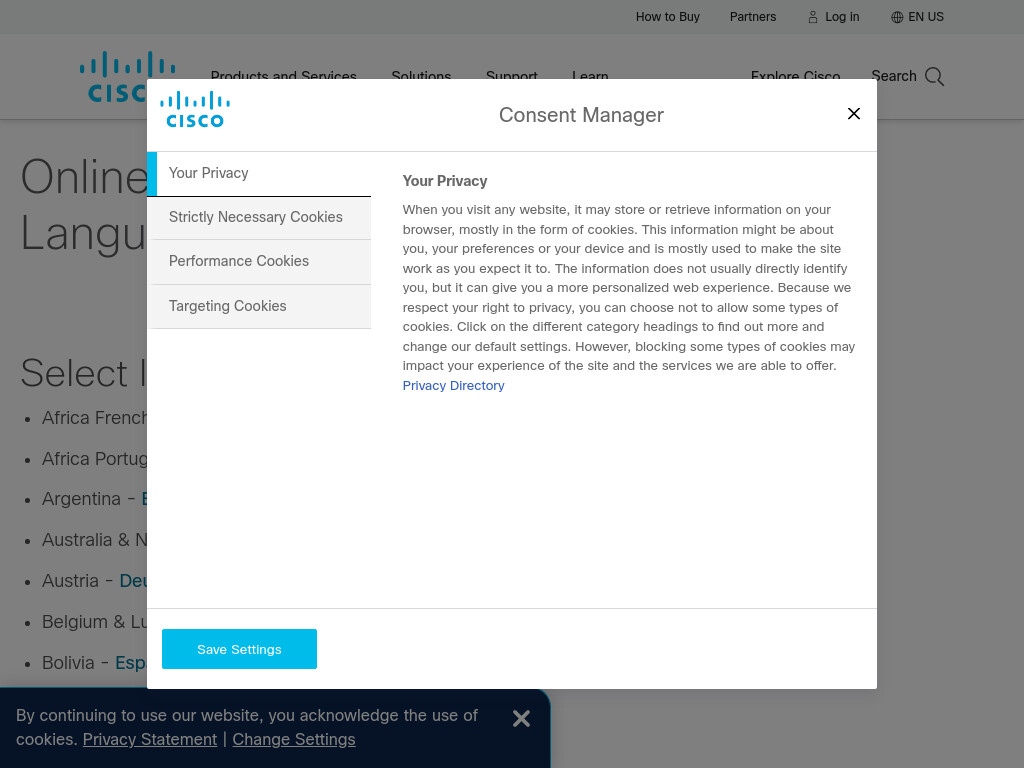Open Strictly Necessary Cookies tab
1024x768 pixels.
coord(259,217)
